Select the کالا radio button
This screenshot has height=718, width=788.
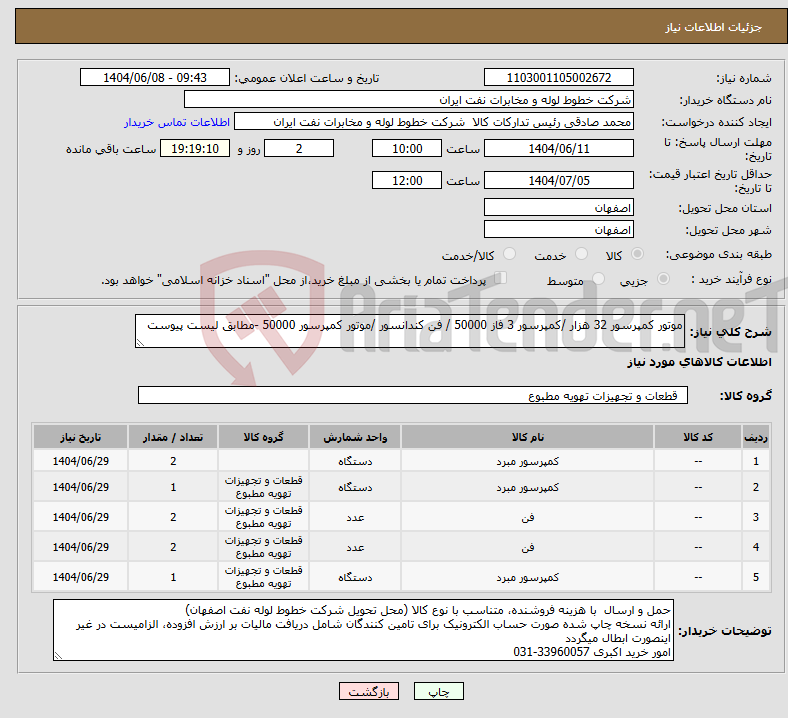coord(637,254)
